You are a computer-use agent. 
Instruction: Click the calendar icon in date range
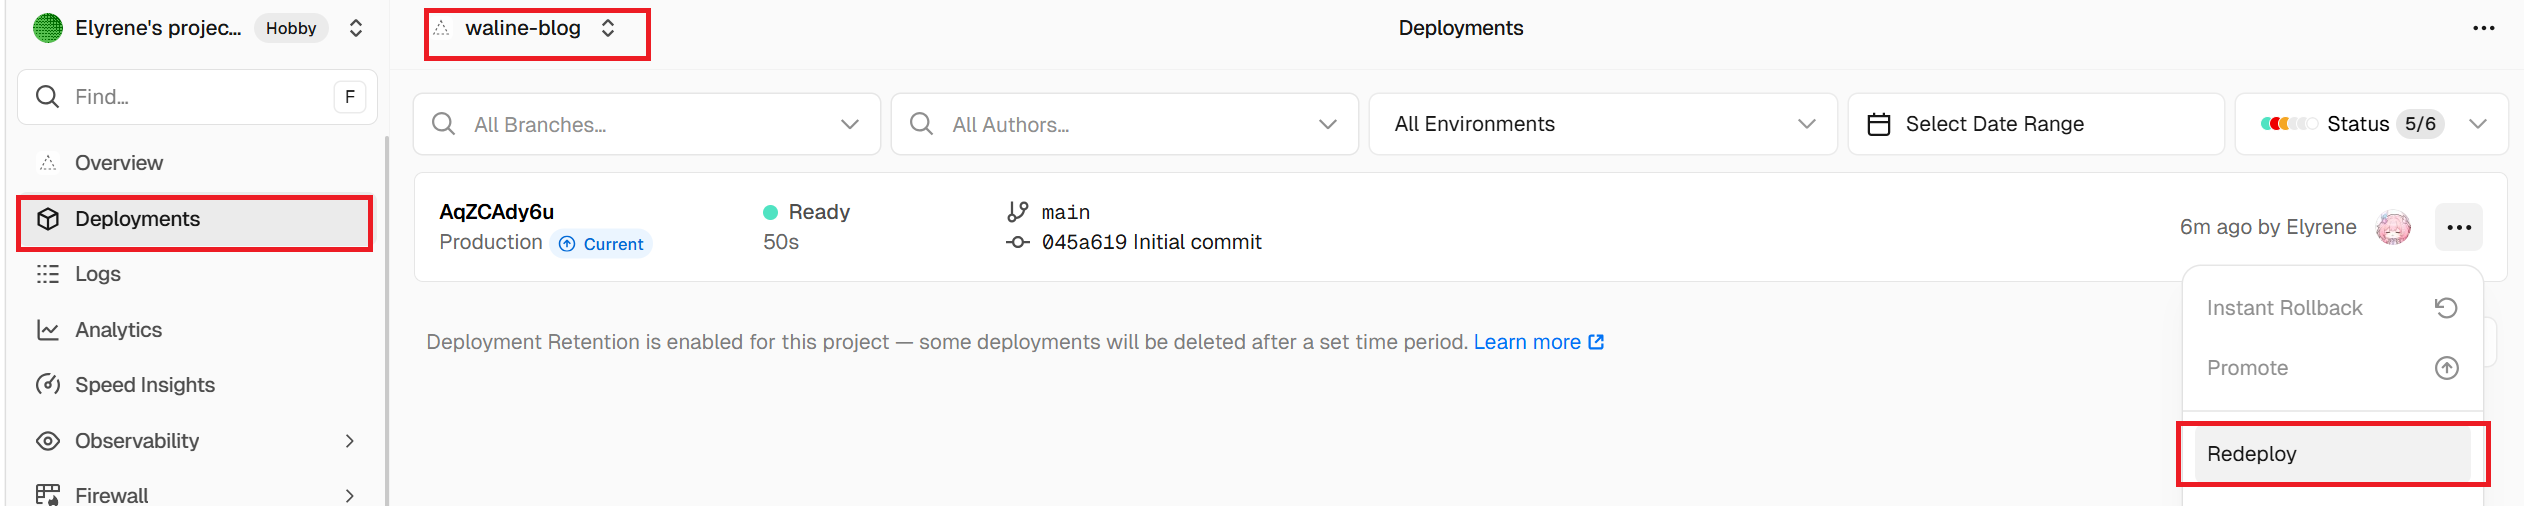pyautogui.click(x=1879, y=124)
